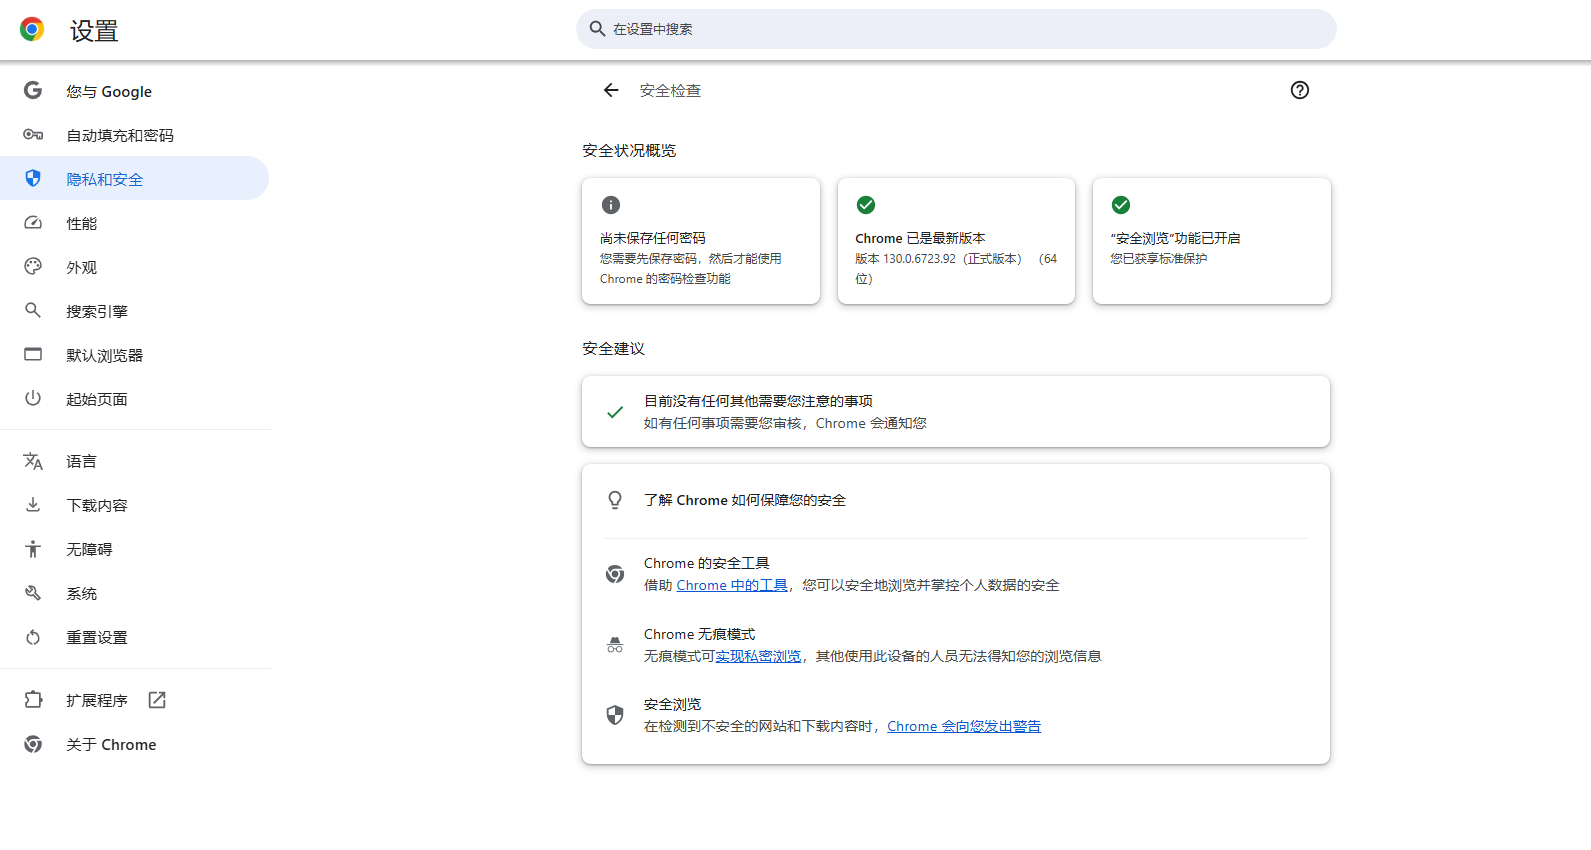Click 目前没有任何其他需要您注意的事项 text
The width and height of the screenshot is (1591, 850).
pyautogui.click(x=758, y=400)
